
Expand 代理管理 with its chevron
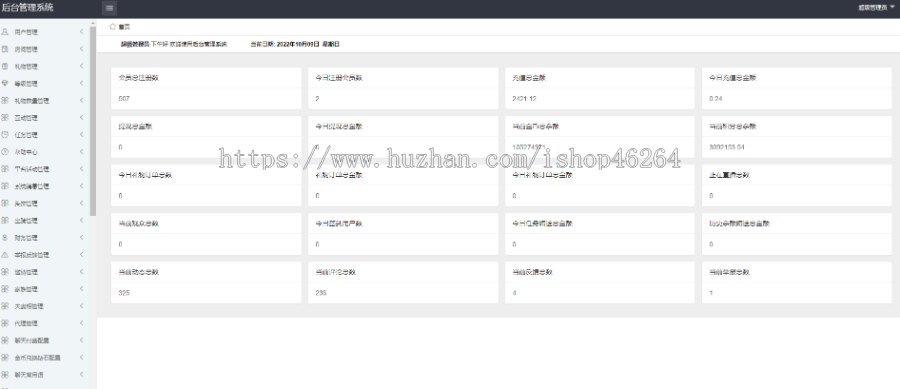pos(82,322)
